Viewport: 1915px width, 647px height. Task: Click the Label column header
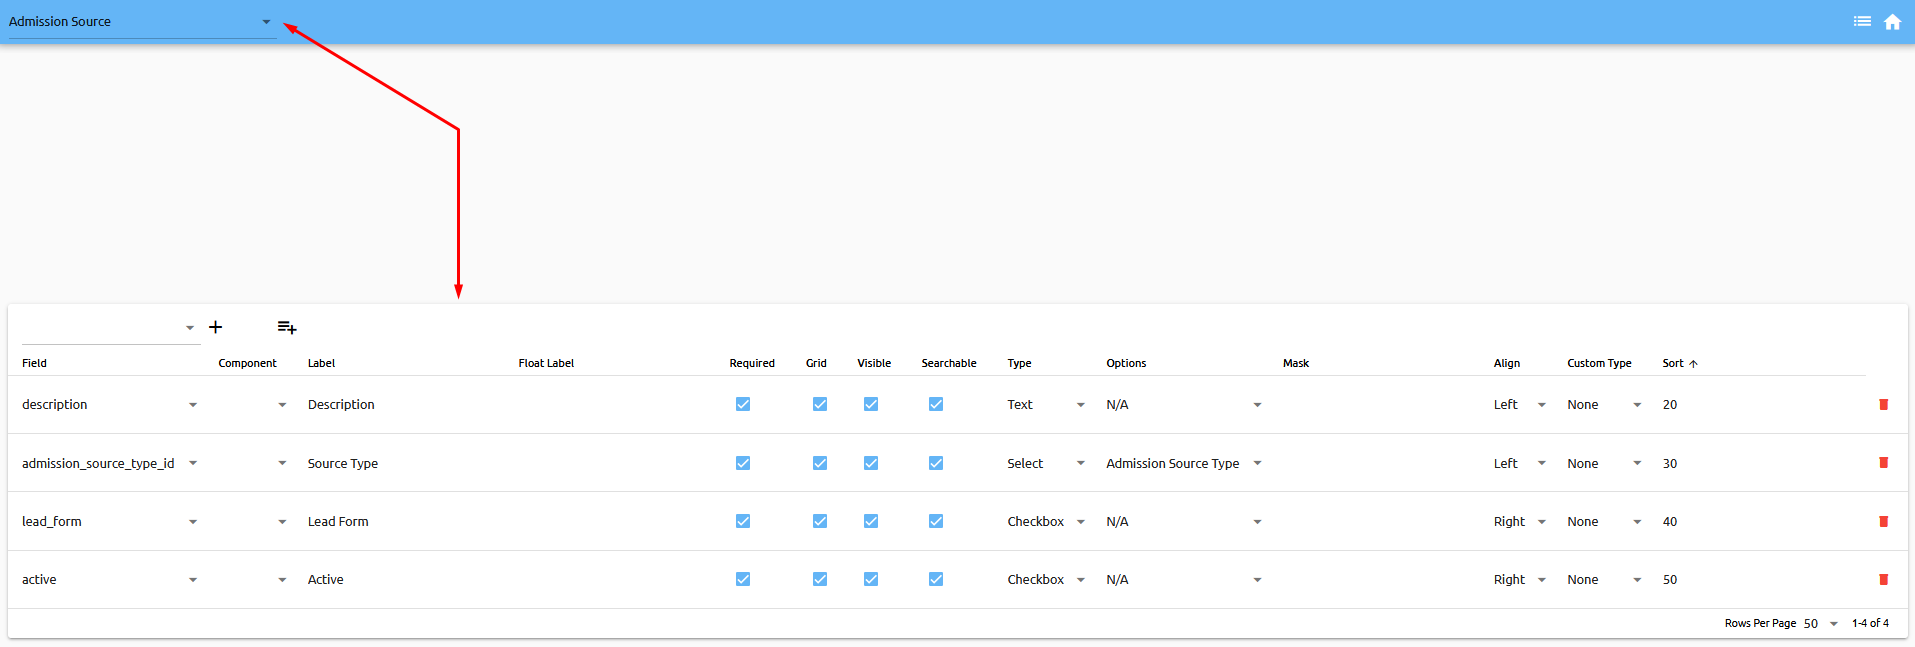tap(321, 363)
